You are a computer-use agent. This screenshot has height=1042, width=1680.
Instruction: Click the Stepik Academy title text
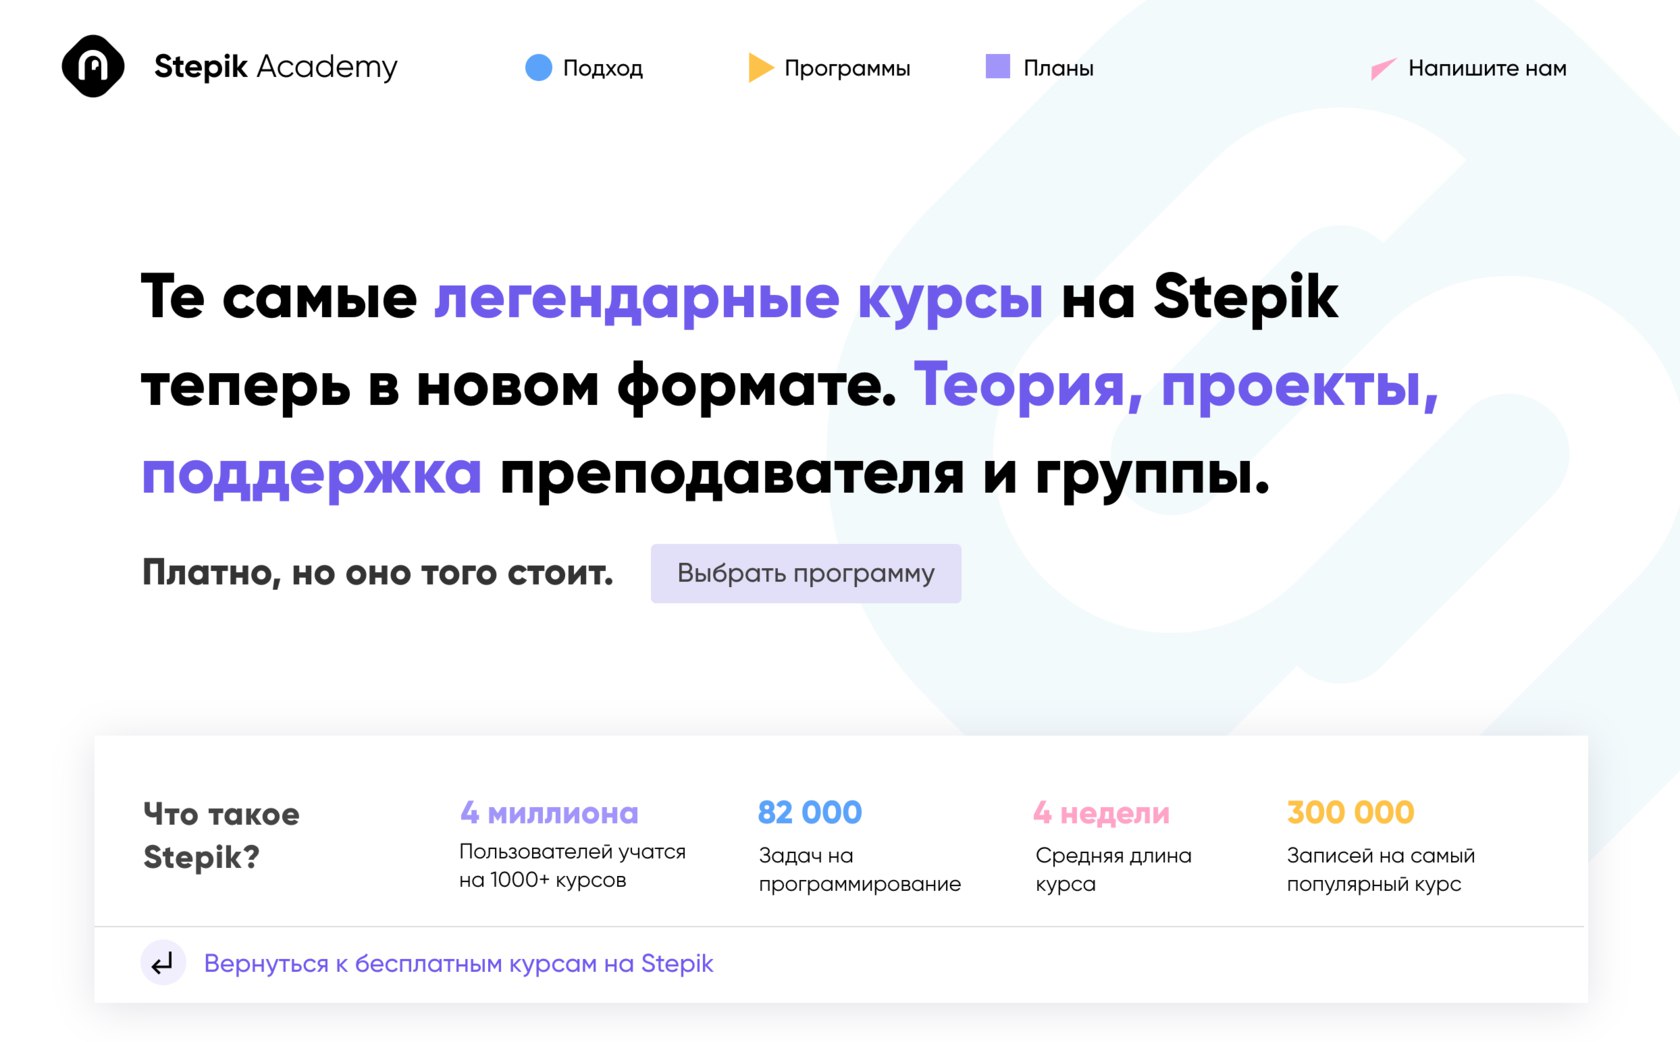coord(276,66)
